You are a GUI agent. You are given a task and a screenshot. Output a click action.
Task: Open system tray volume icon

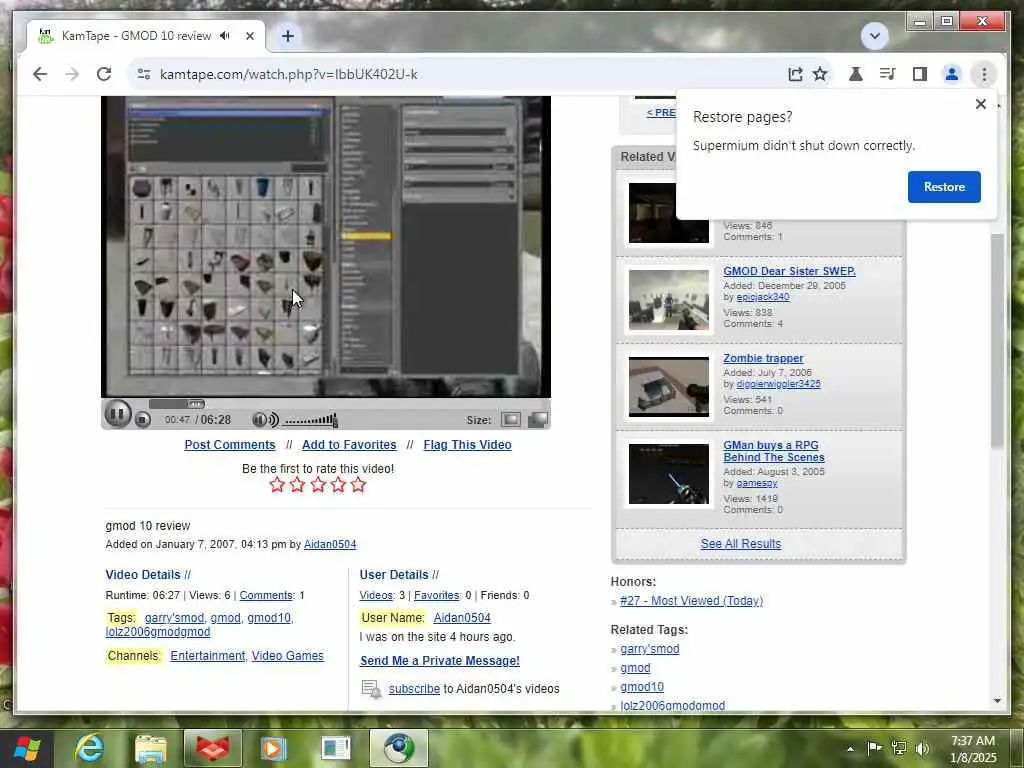(921, 748)
